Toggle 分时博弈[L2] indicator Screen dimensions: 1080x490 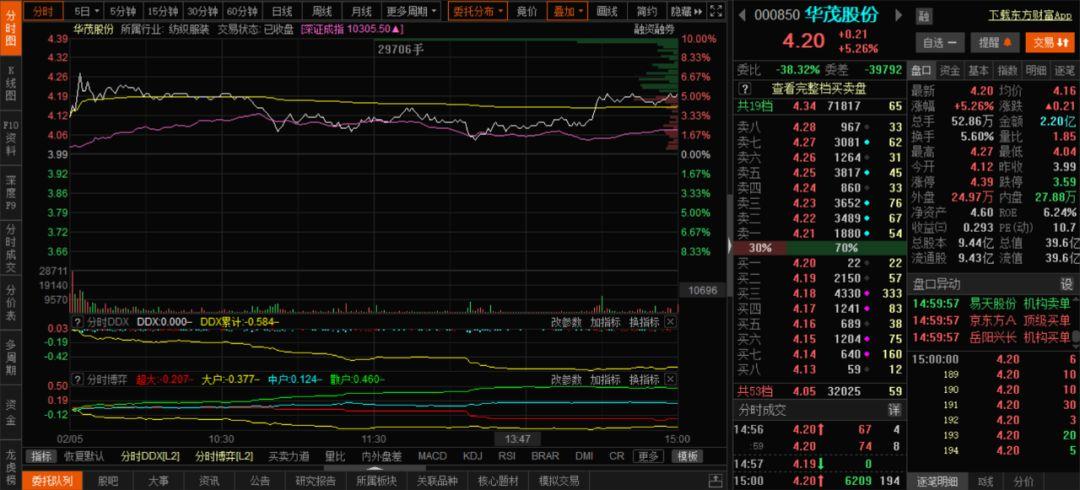223,456
